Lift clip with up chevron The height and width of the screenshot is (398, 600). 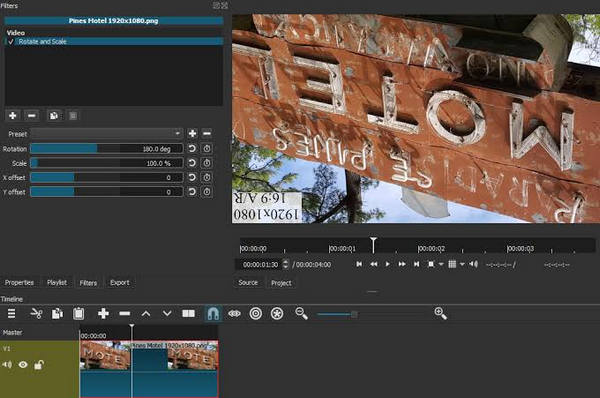pos(146,313)
